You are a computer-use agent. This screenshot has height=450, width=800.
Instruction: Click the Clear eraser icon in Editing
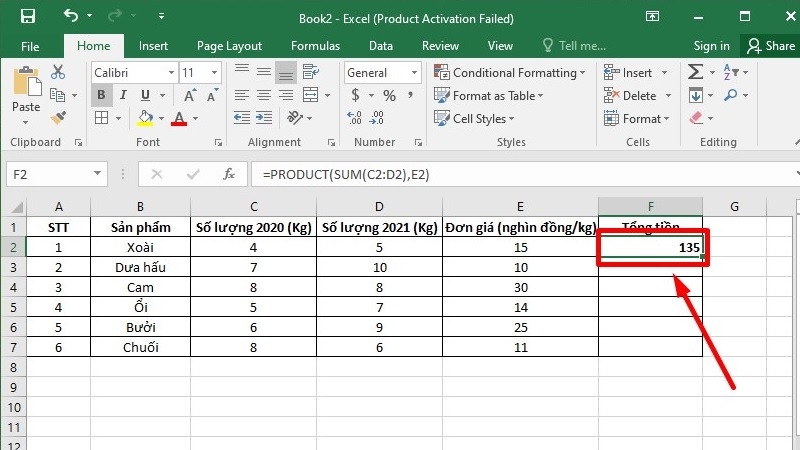tap(696, 118)
